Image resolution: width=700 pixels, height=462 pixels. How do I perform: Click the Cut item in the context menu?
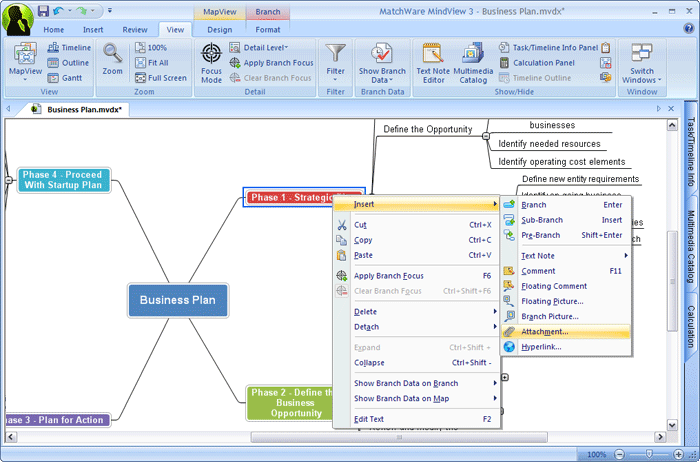[417, 225]
